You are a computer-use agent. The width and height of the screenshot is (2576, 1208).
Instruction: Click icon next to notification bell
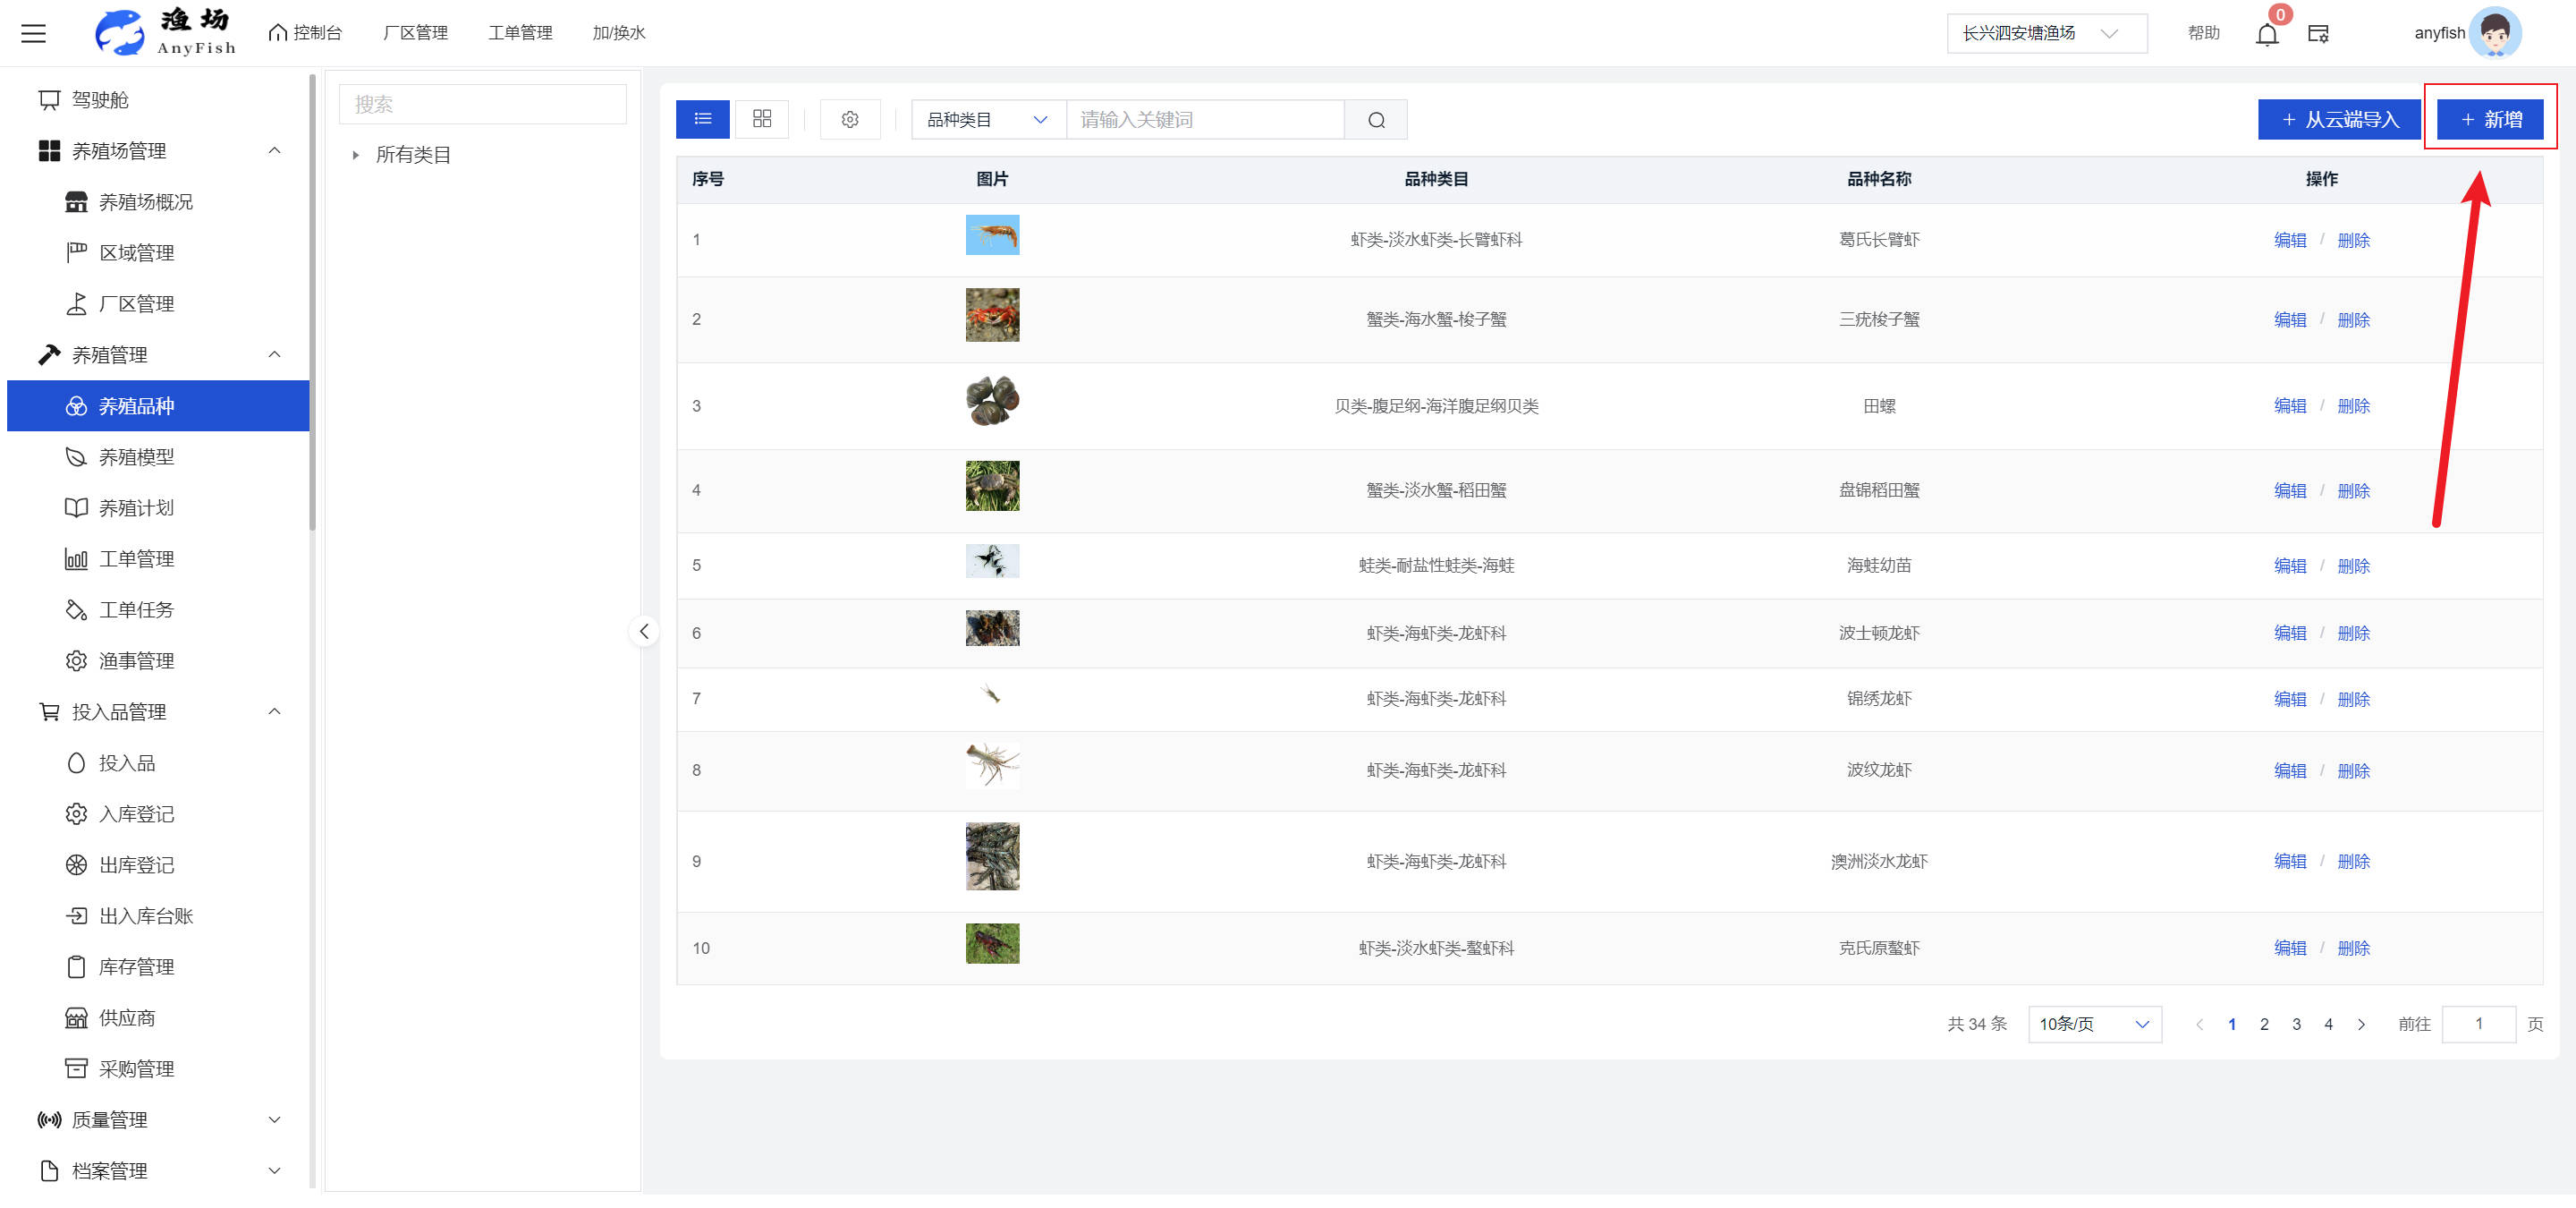pyautogui.click(x=2318, y=34)
